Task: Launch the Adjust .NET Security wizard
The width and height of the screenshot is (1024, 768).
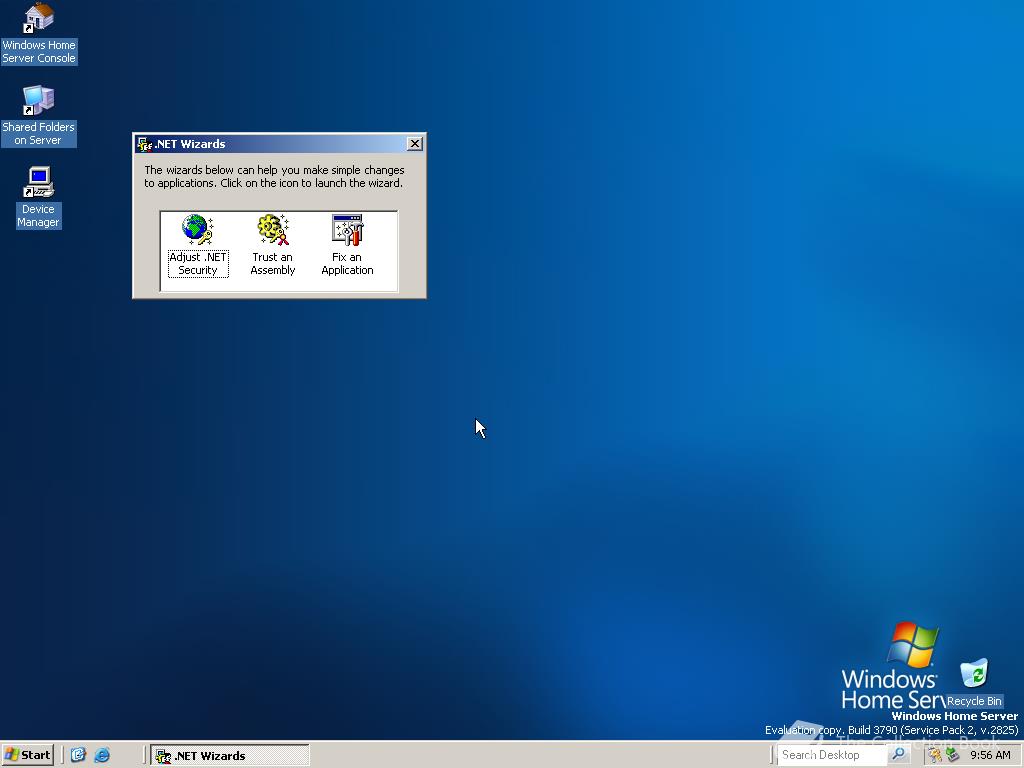Action: click(x=198, y=246)
